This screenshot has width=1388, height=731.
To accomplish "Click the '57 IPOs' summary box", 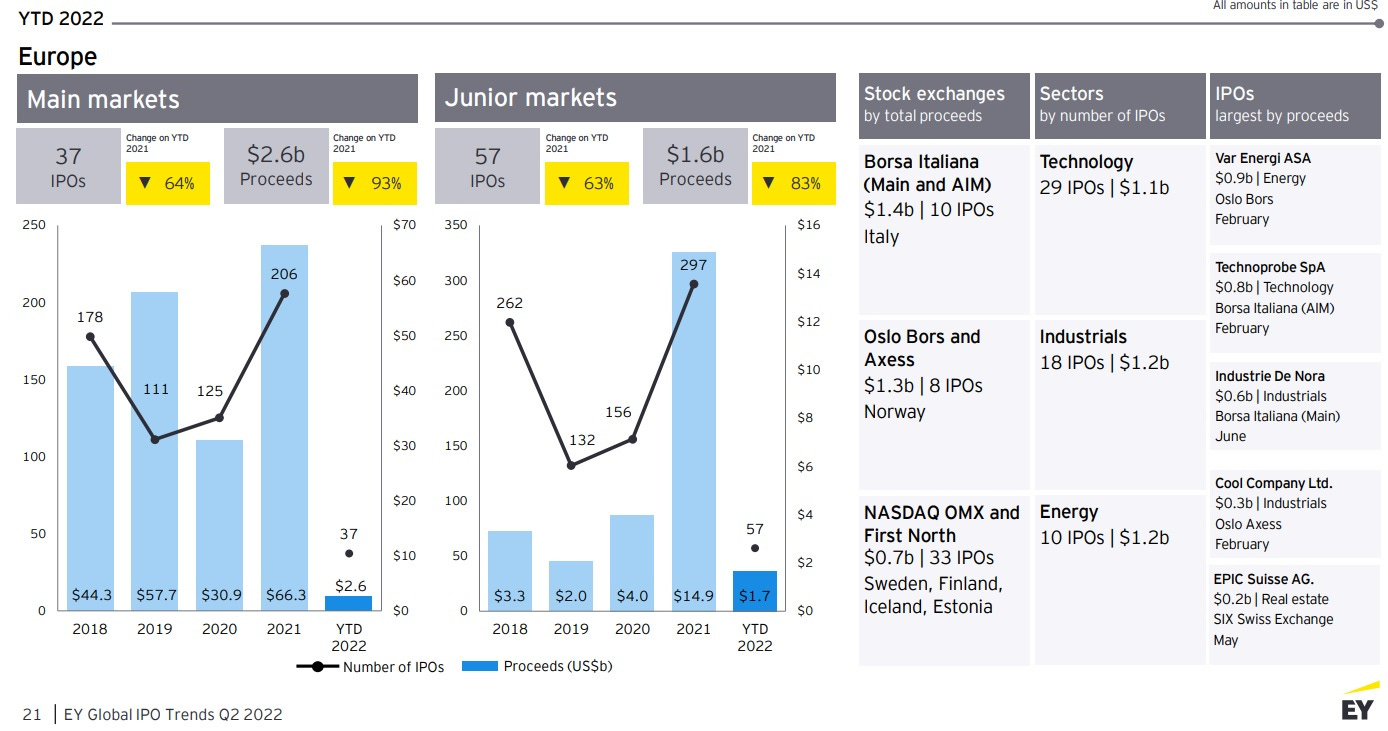I will click(487, 166).
